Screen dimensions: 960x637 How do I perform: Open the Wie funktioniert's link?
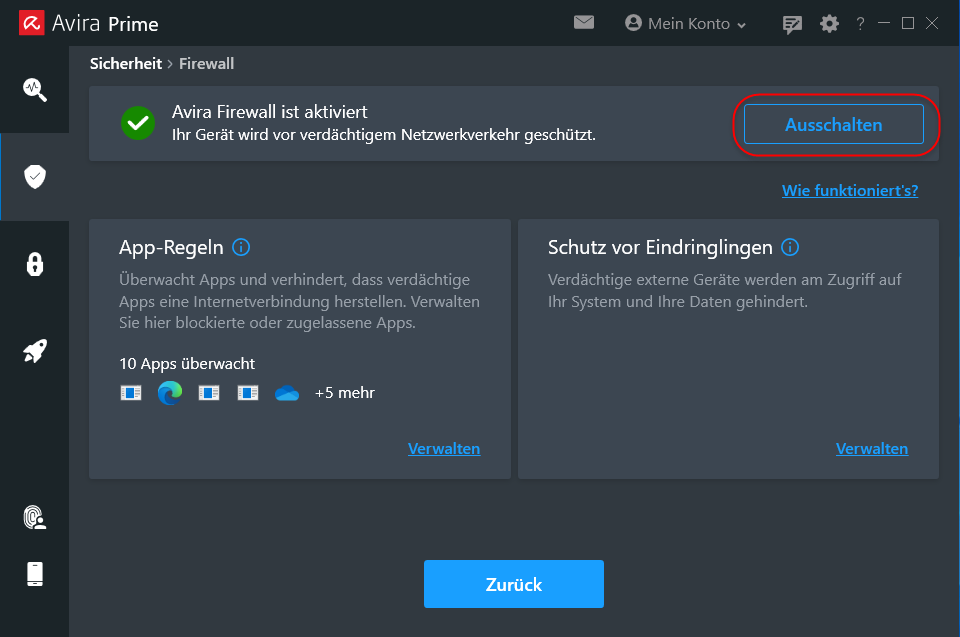(849, 189)
